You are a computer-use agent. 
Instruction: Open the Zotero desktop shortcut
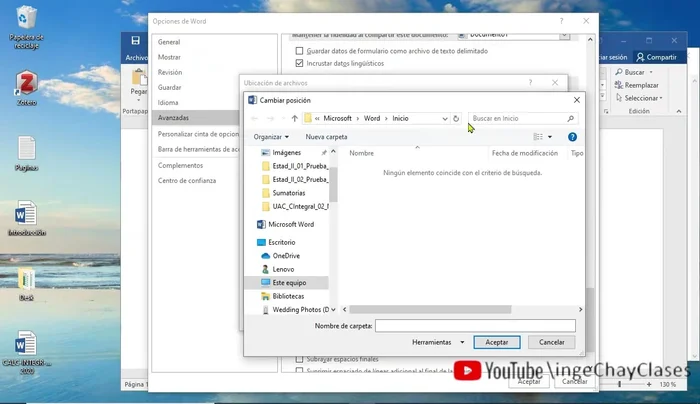click(x=26, y=87)
